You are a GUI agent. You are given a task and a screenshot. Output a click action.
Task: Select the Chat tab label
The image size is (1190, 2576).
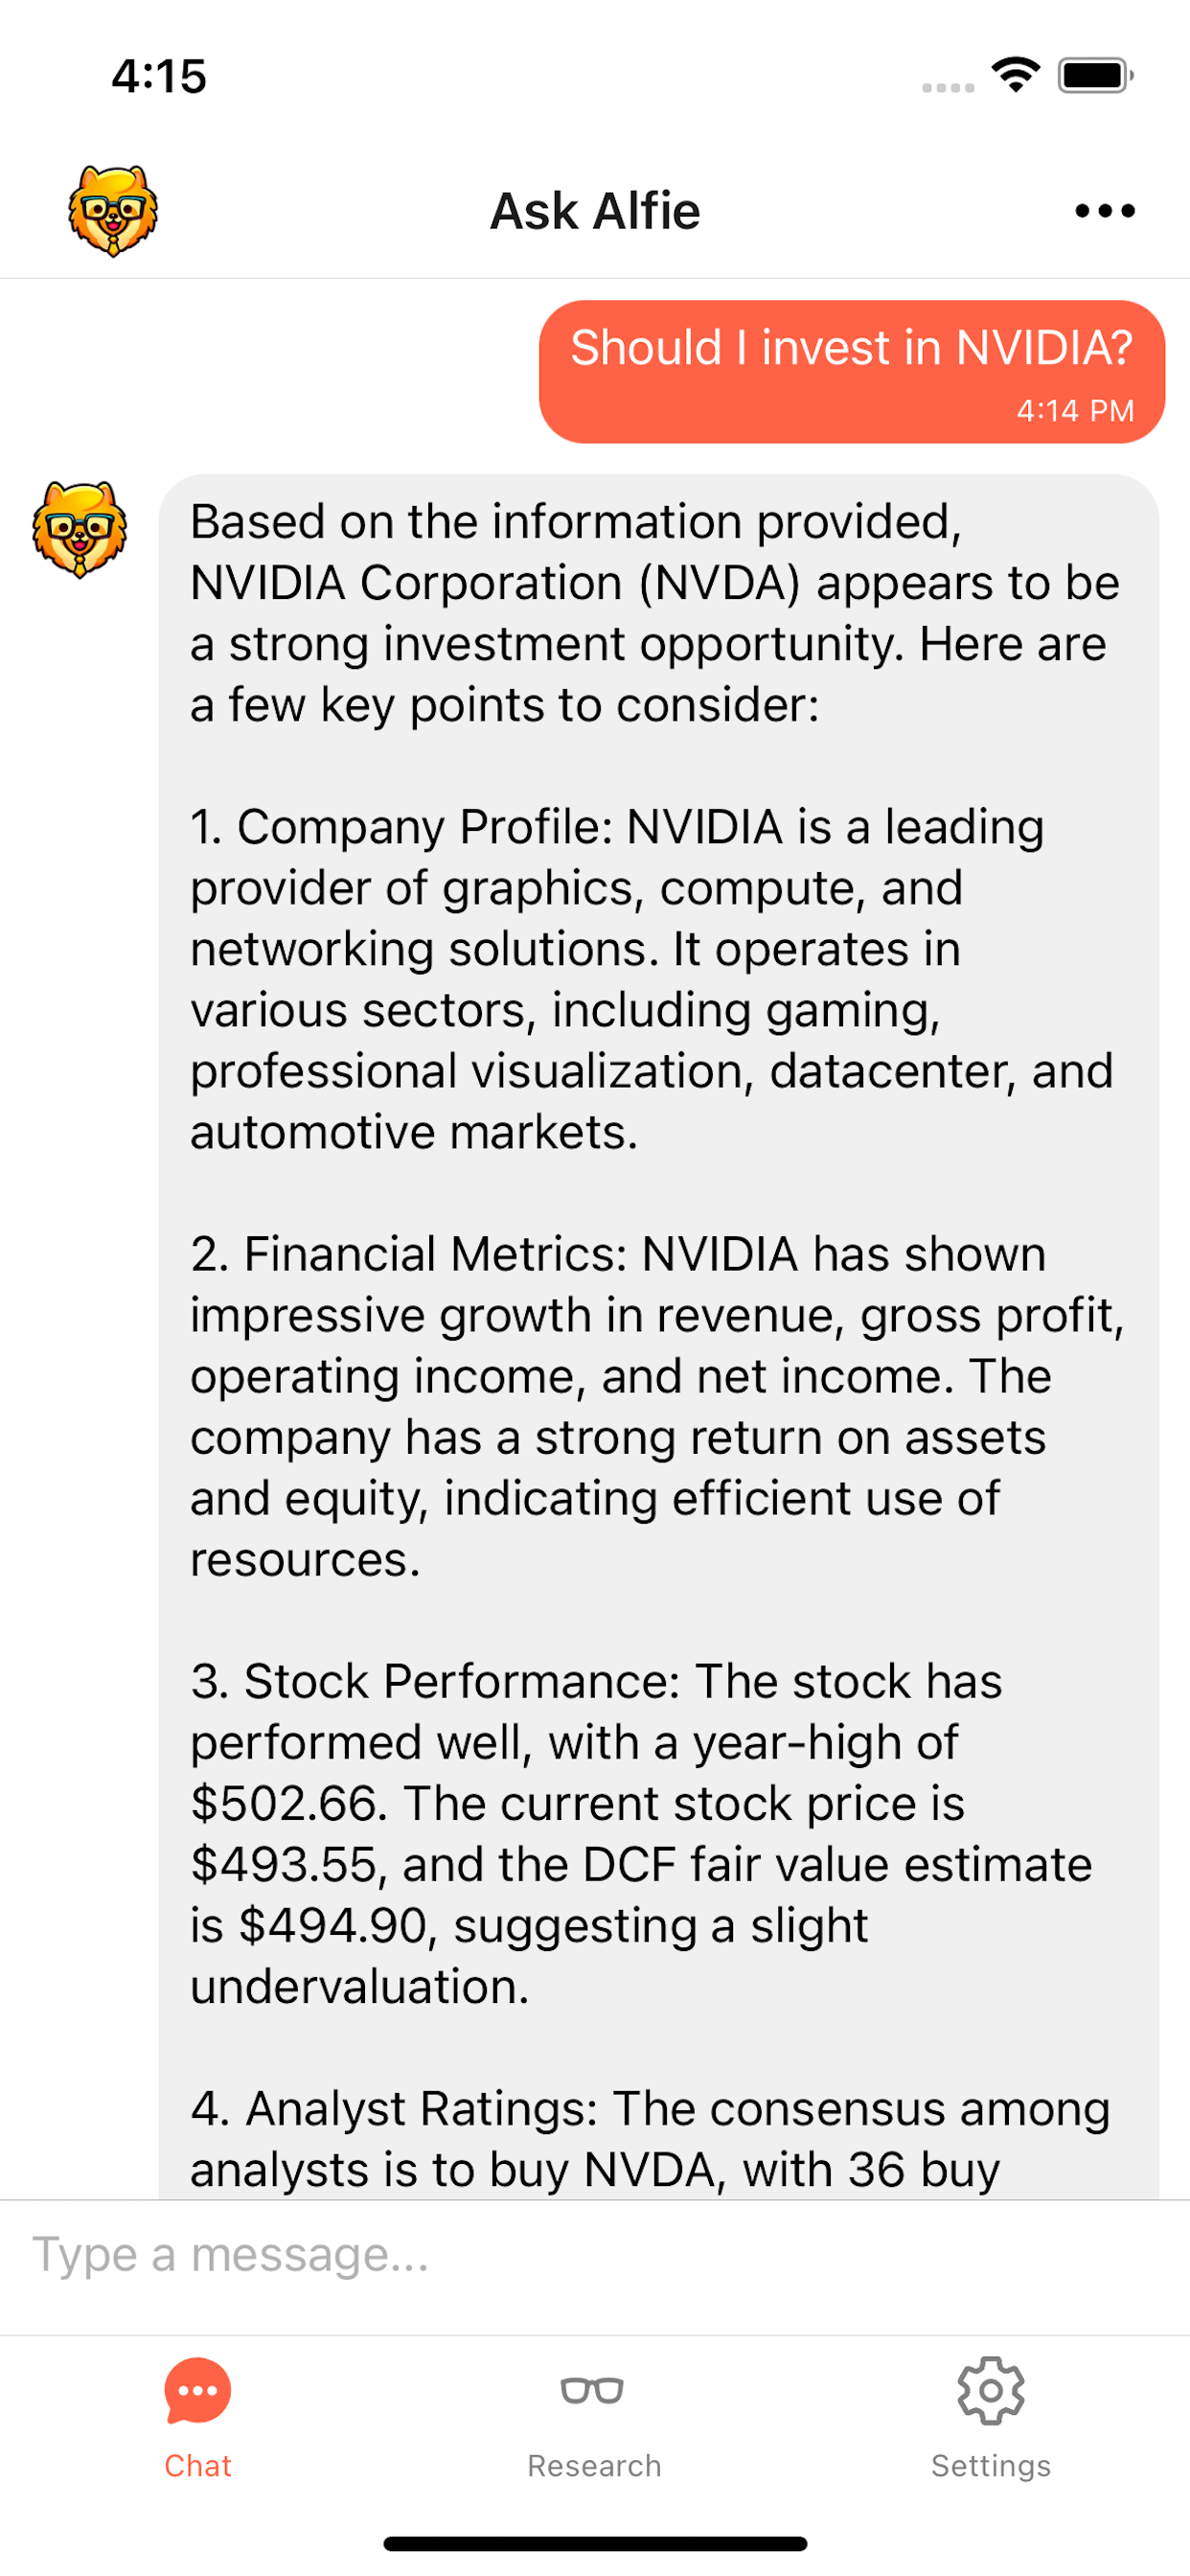click(198, 2466)
